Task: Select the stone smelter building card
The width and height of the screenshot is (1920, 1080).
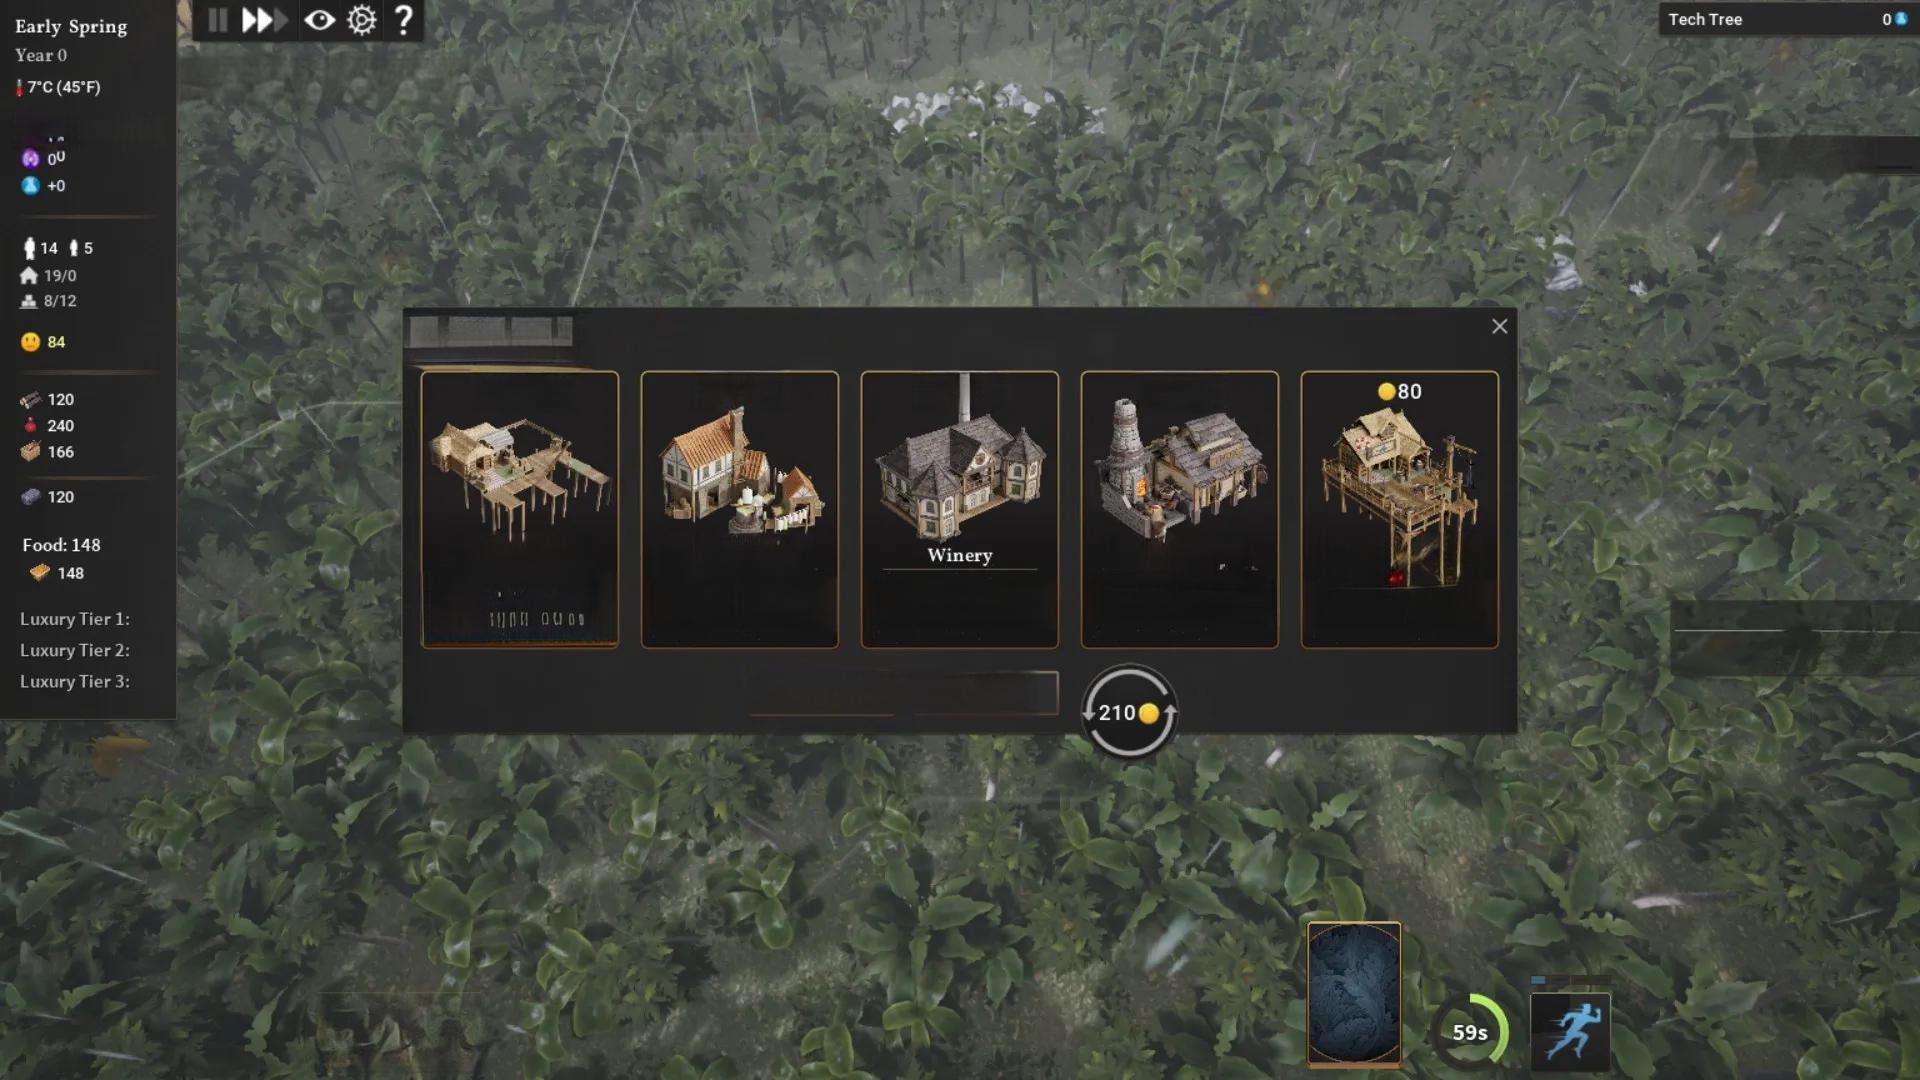Action: (x=1179, y=509)
